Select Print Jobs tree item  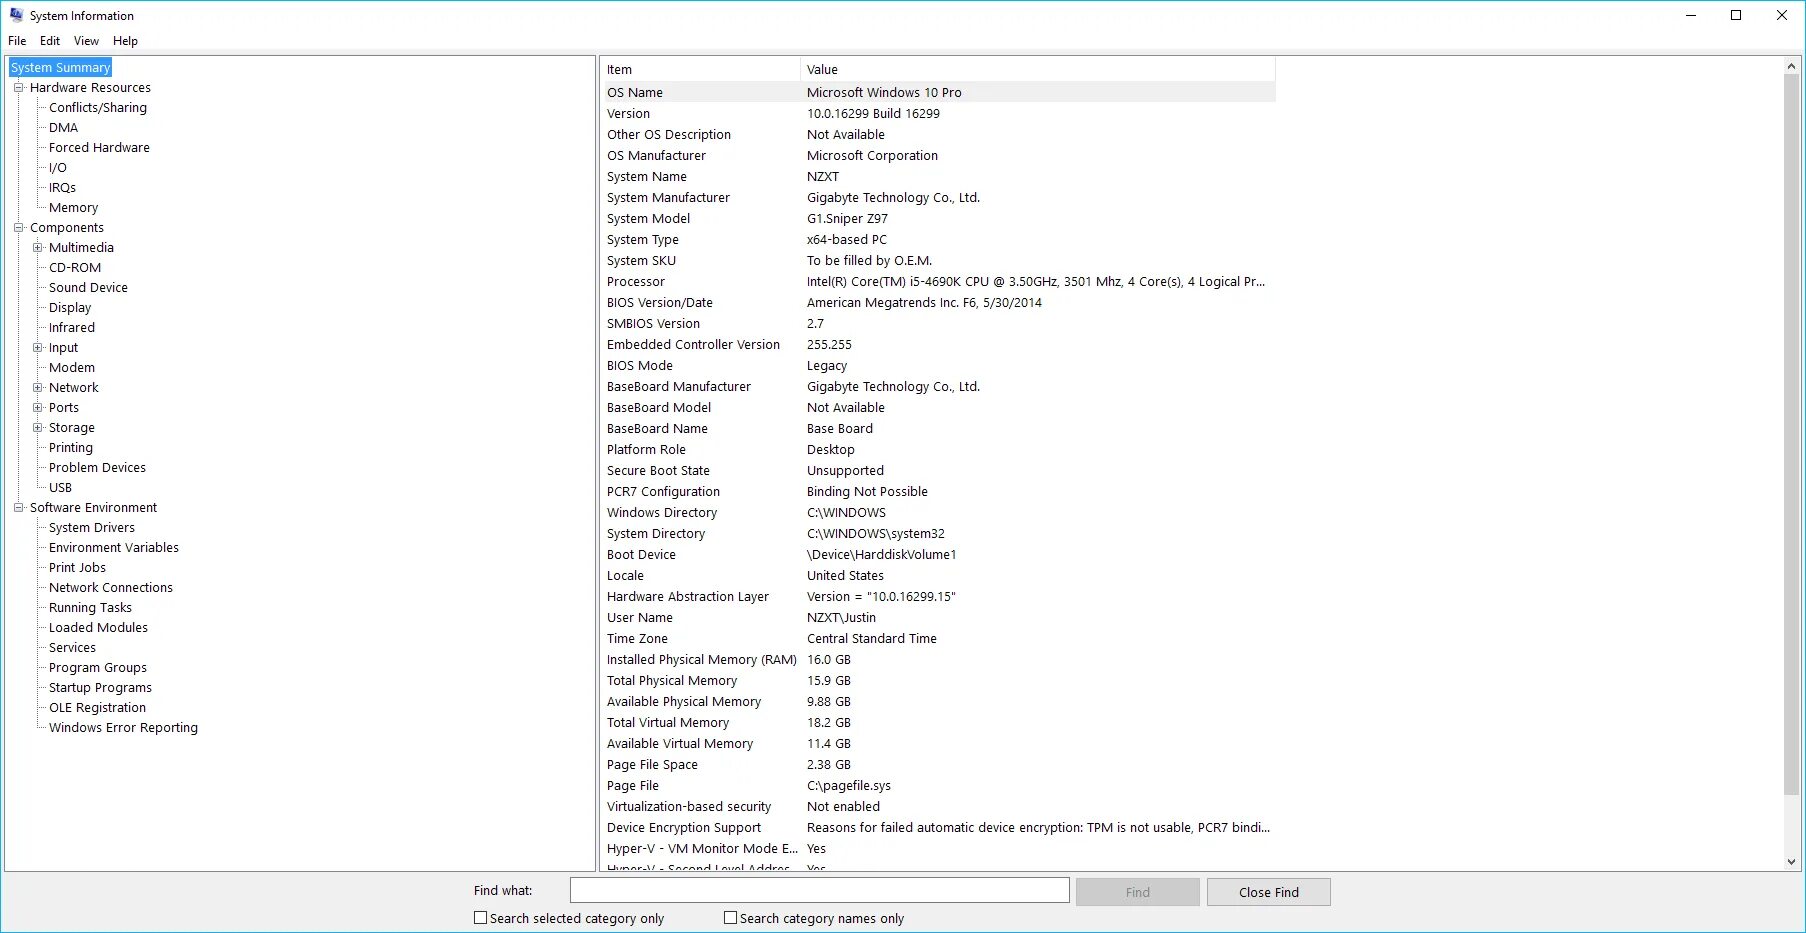point(77,567)
